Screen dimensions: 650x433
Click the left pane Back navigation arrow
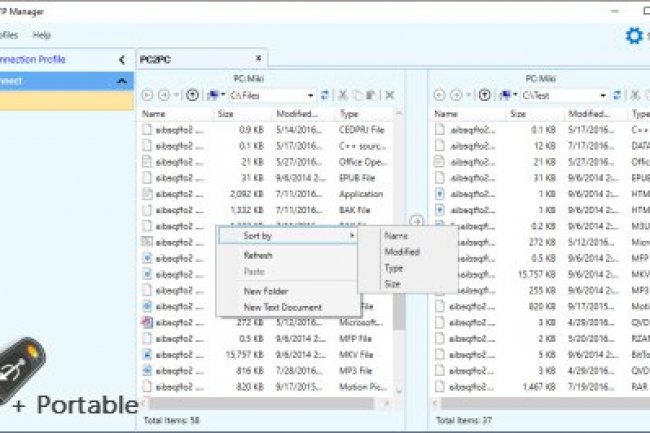tap(147, 95)
